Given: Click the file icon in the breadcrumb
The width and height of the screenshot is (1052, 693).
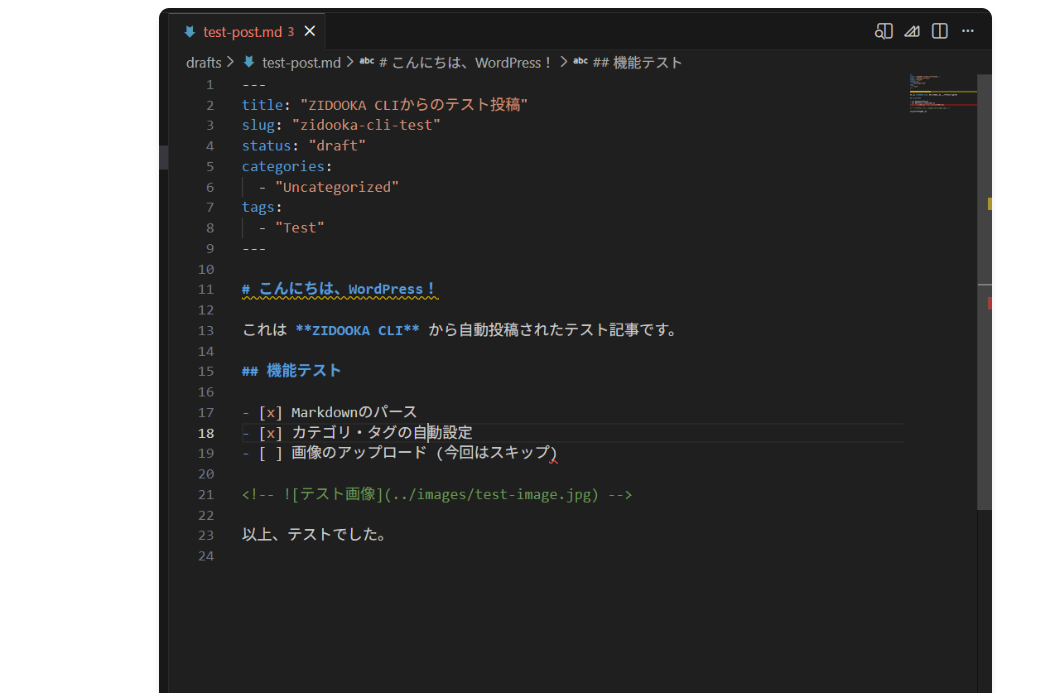Looking at the screenshot, I should (249, 62).
